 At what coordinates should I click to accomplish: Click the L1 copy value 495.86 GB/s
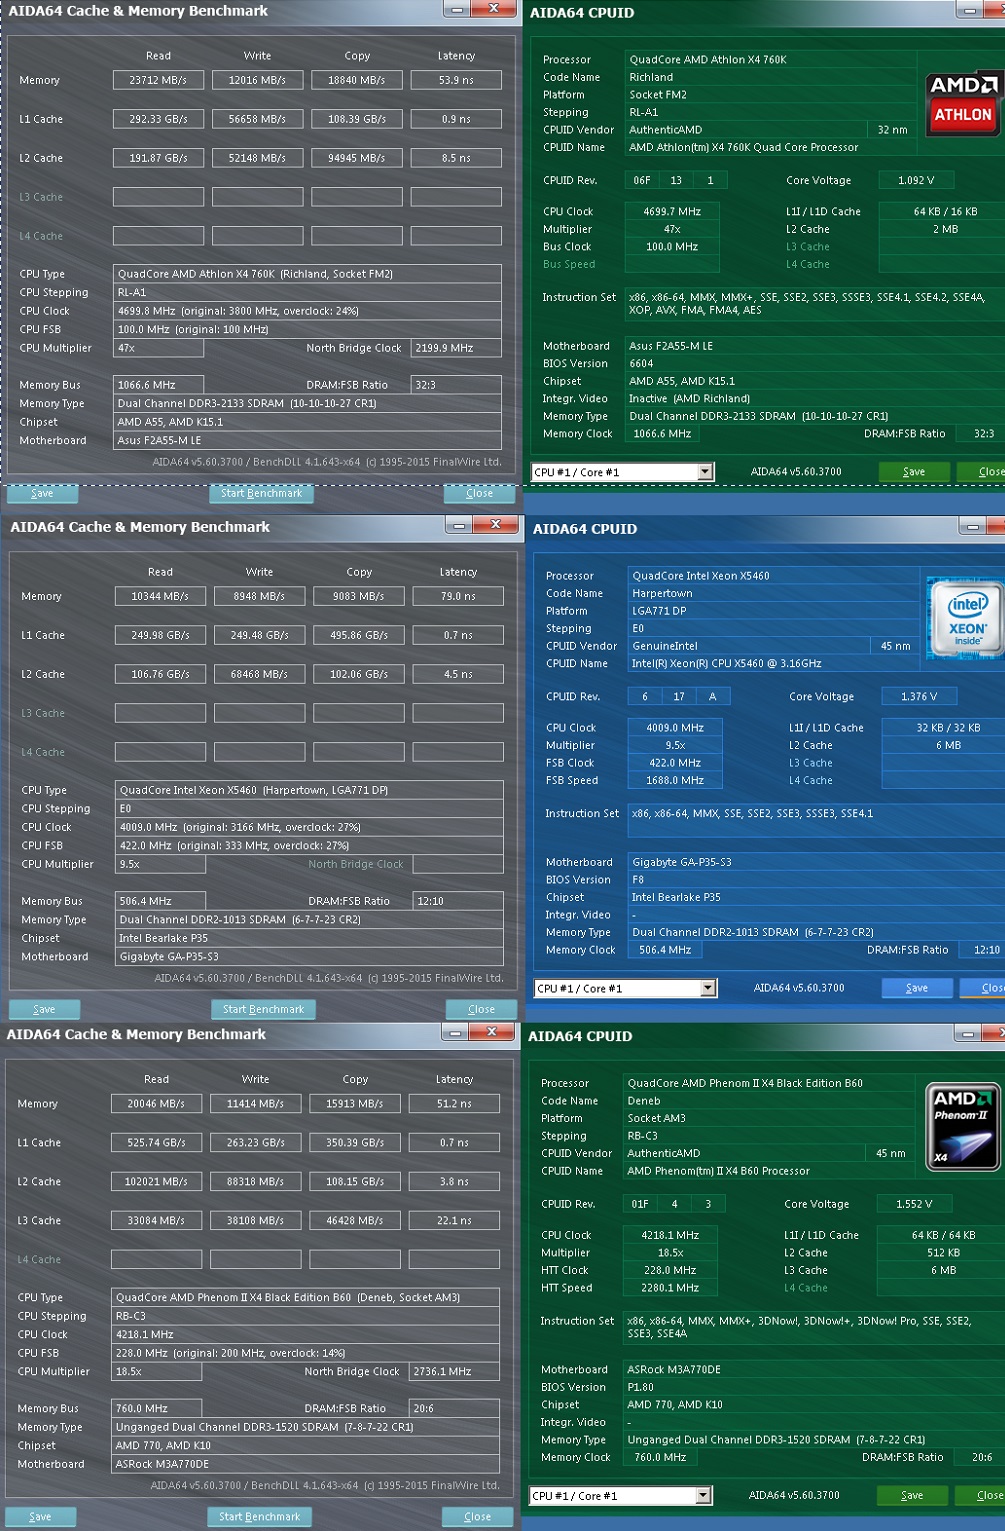click(x=359, y=635)
